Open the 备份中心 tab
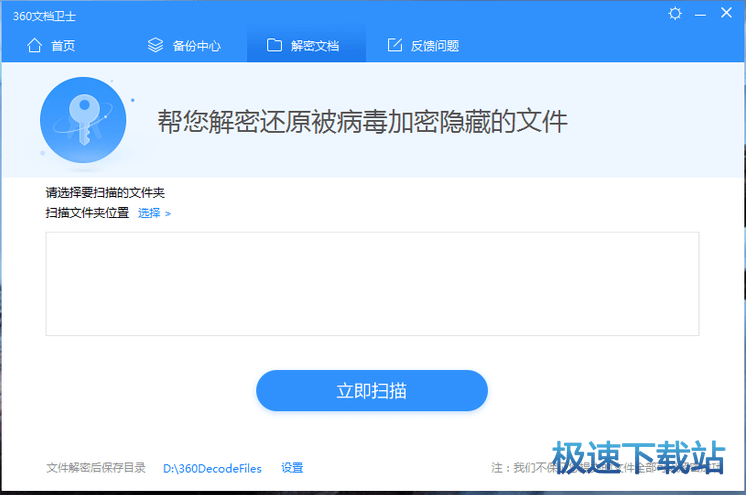The image size is (746, 495). pos(196,46)
